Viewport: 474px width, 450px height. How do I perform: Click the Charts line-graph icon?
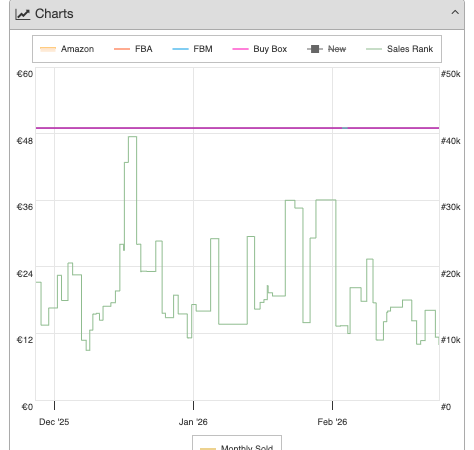pos(23,14)
